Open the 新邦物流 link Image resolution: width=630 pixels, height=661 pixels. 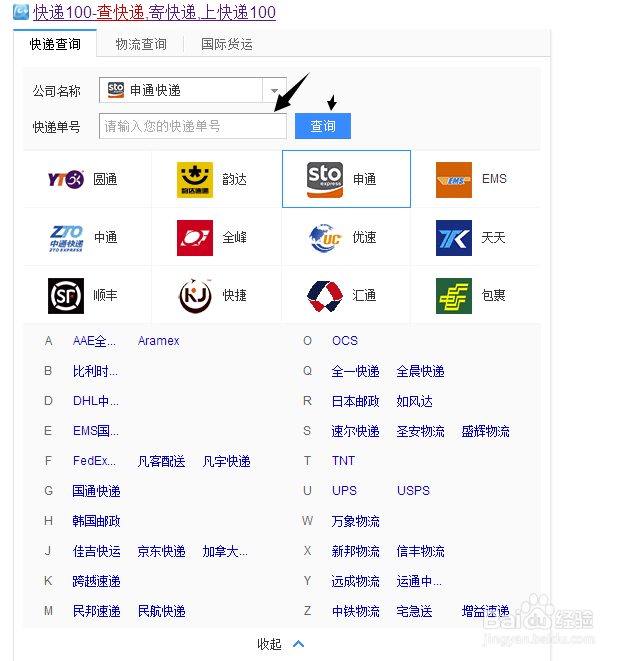tap(355, 551)
